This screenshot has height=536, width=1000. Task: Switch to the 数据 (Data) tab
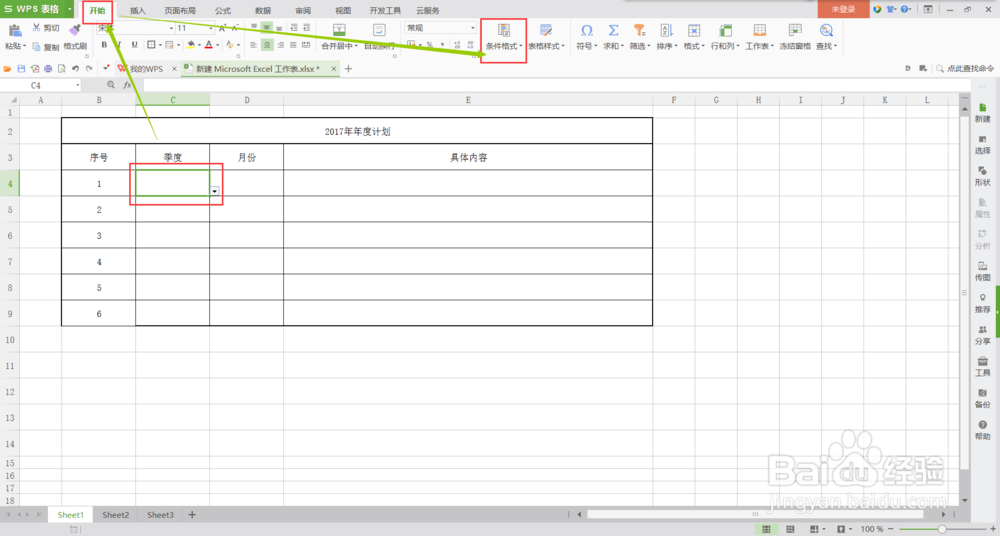(x=262, y=11)
